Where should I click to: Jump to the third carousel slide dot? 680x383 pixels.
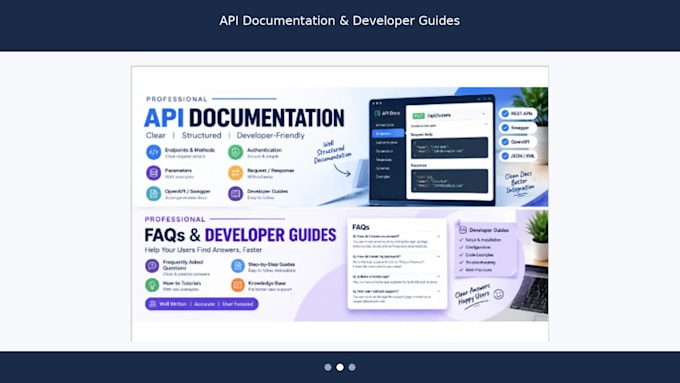click(x=352, y=367)
